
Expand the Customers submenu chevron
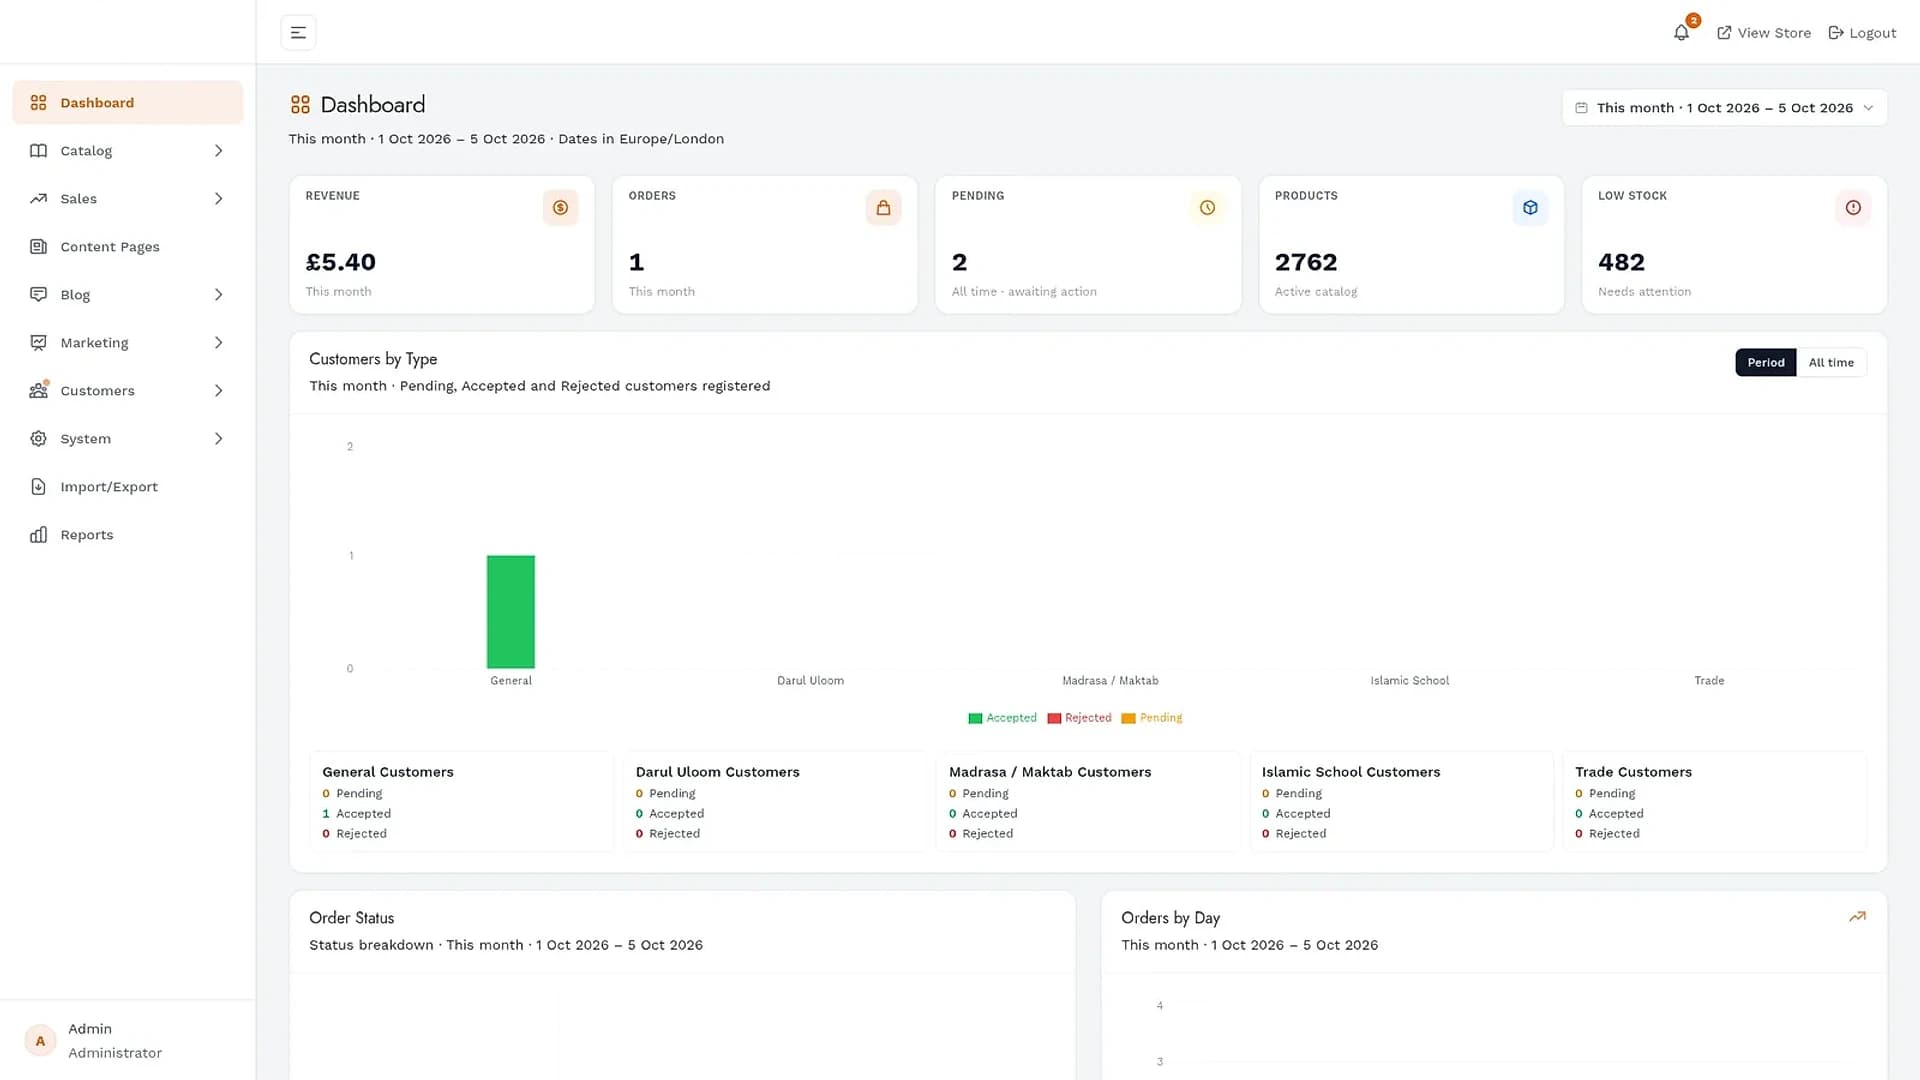pos(218,391)
